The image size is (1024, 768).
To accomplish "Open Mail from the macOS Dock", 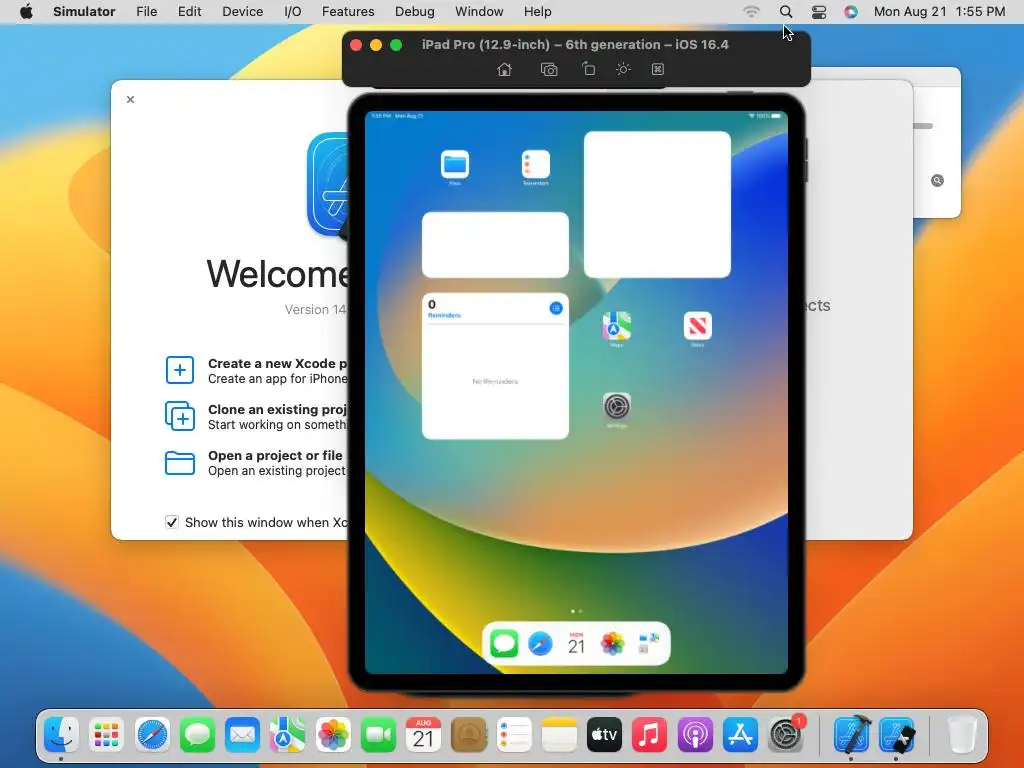I will [x=242, y=735].
